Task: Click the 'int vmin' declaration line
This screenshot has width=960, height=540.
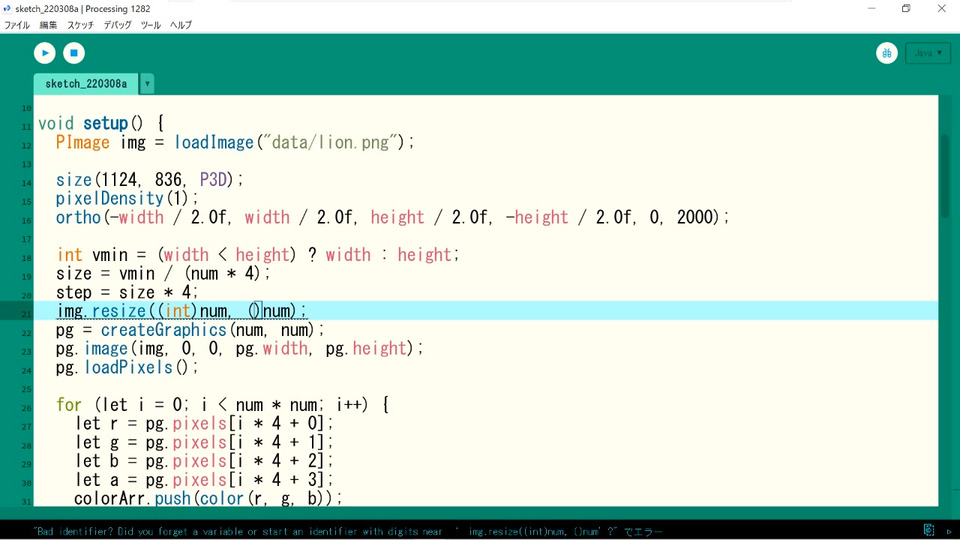Action: [x=258, y=255]
